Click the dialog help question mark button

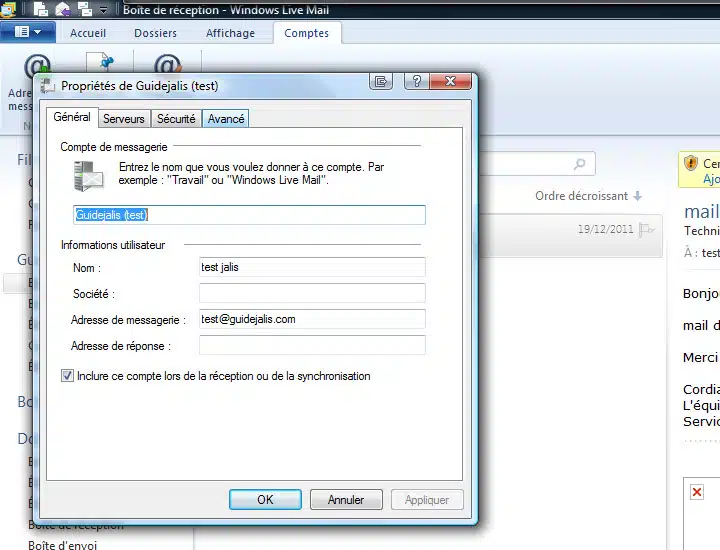pyautogui.click(x=416, y=81)
